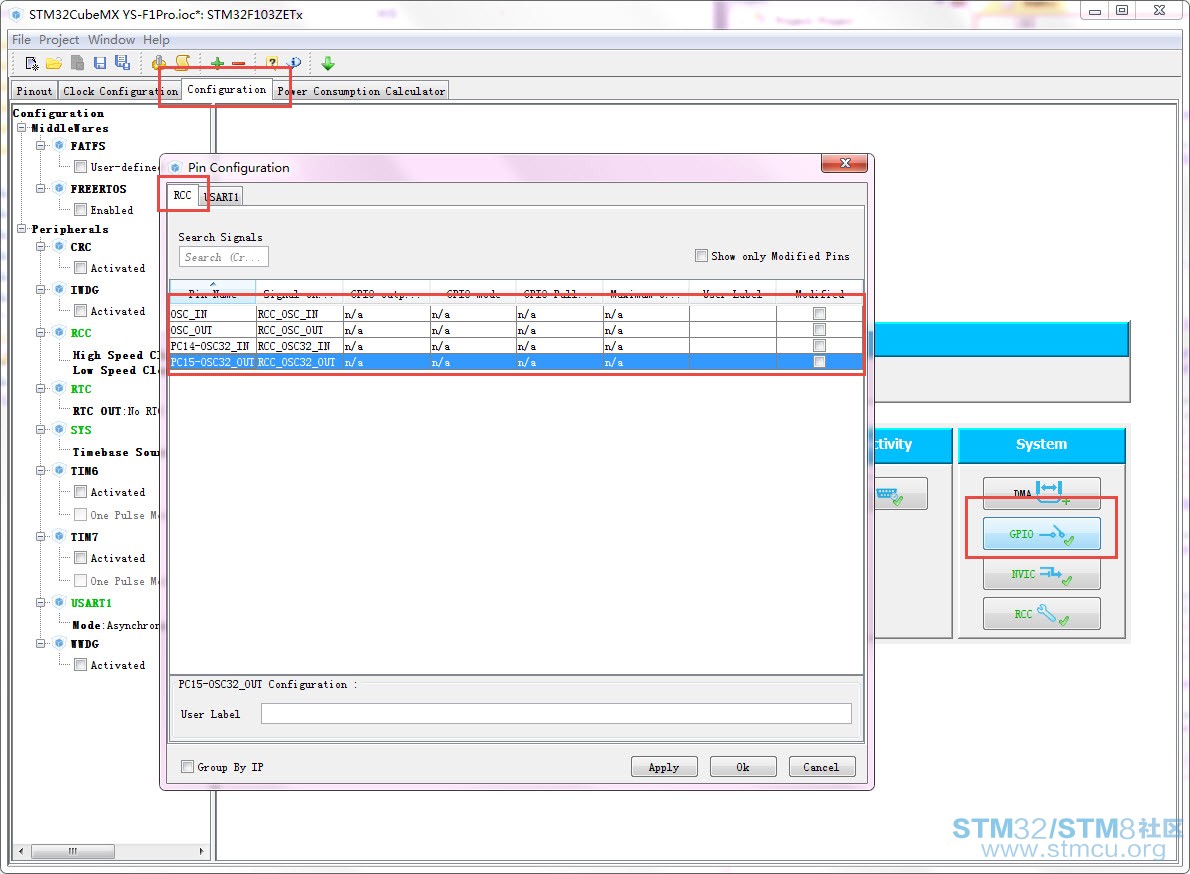Activate the IWDG peripheral checkbox
The image size is (1190, 874).
[x=80, y=311]
